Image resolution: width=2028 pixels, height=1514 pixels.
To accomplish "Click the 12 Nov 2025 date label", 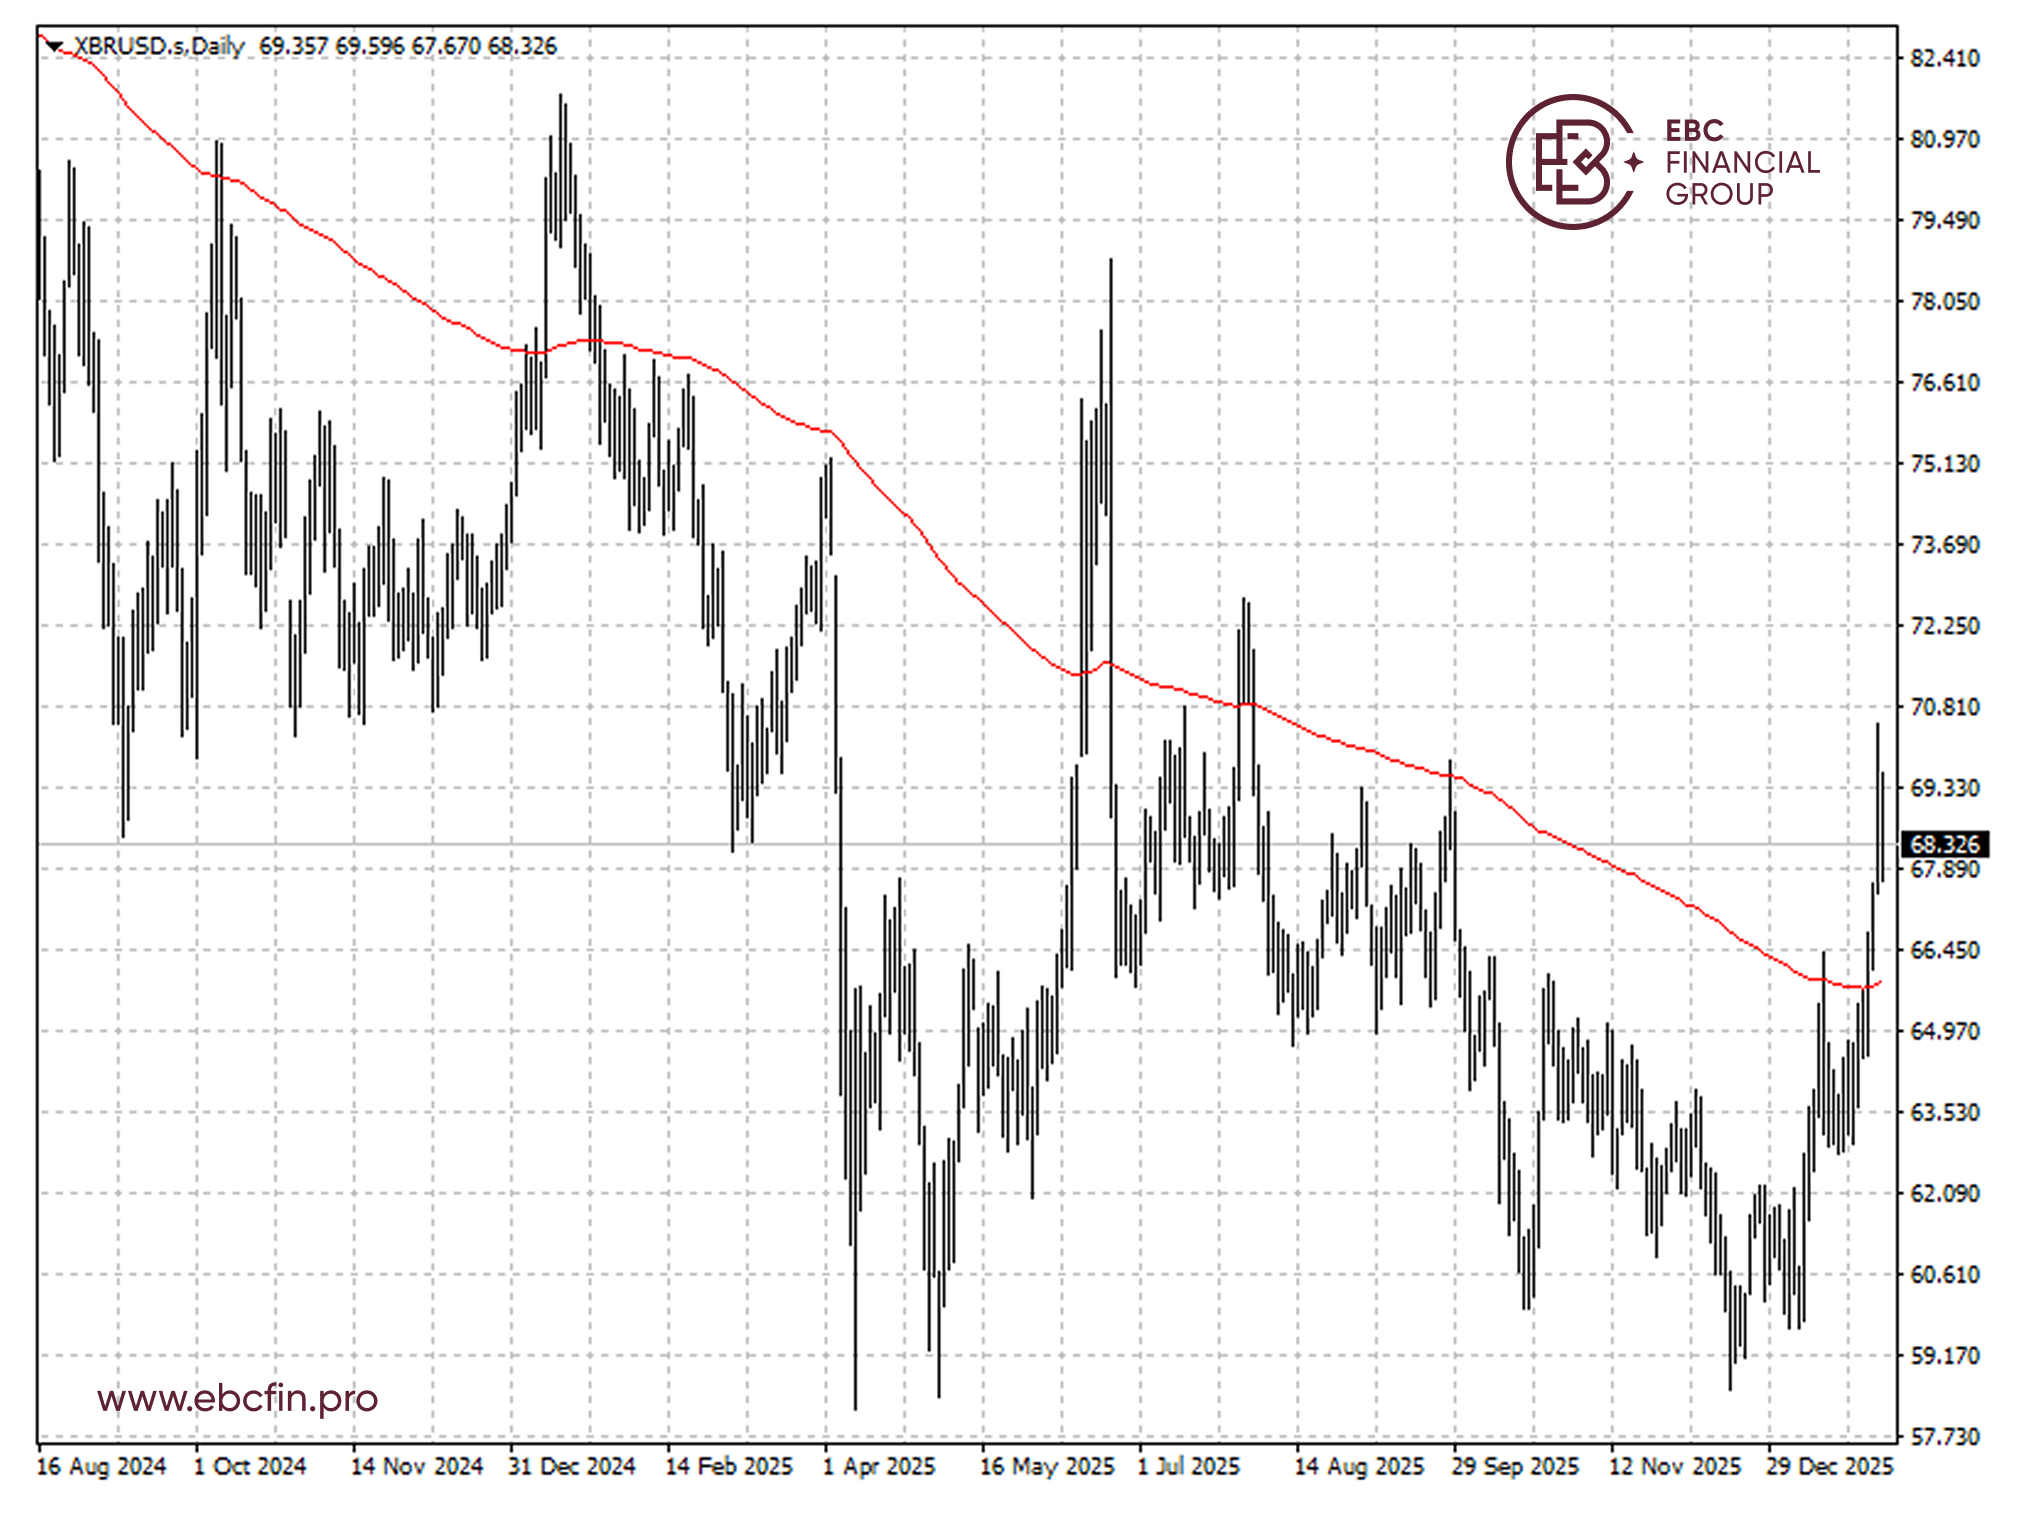I will tap(1675, 1467).
